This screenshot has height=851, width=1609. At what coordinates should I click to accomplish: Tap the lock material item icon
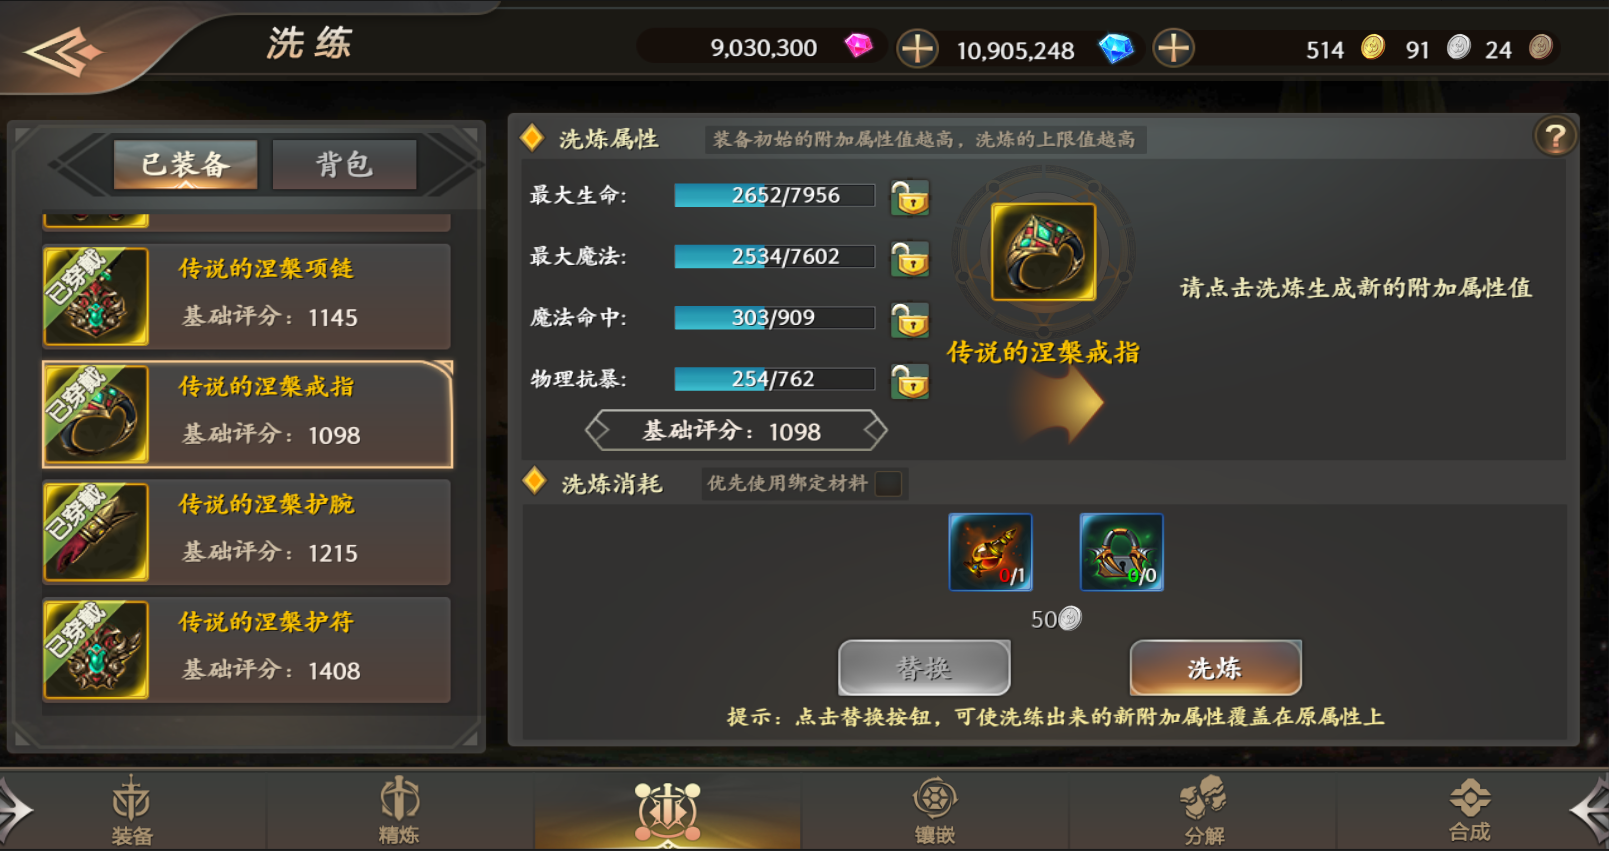[1122, 552]
